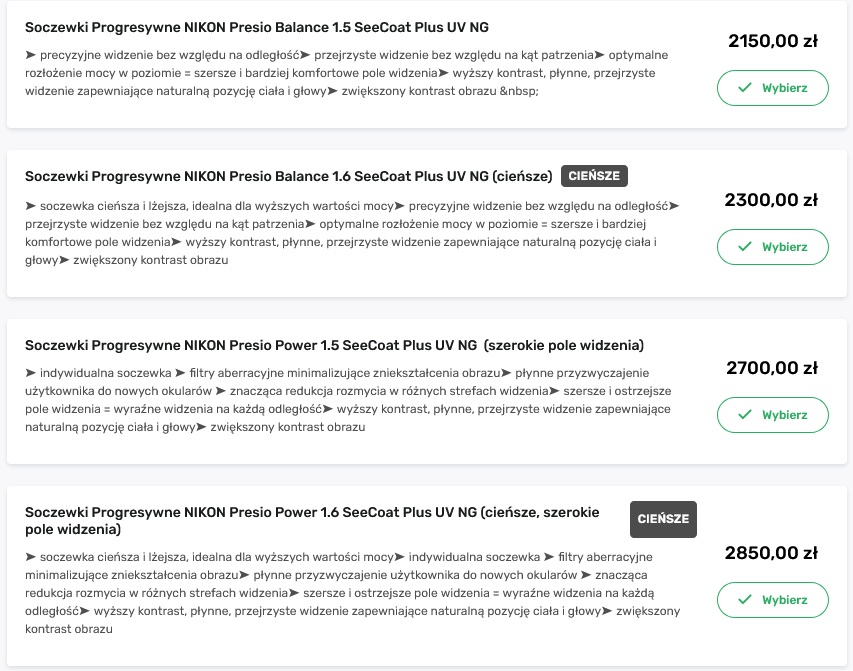This screenshot has height=671, width=853.
Task: Click the checkmark icon in the bottom Wybierz button
Action: pos(745,599)
